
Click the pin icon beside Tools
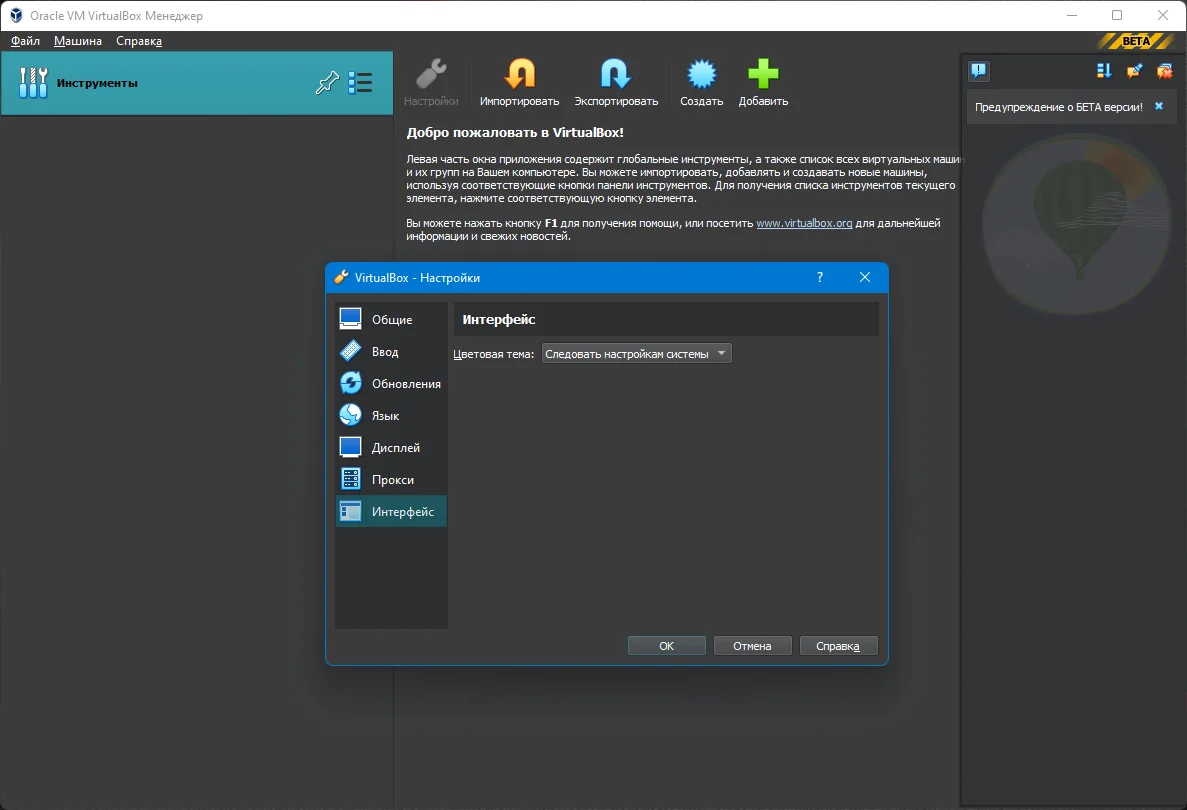pyautogui.click(x=327, y=83)
